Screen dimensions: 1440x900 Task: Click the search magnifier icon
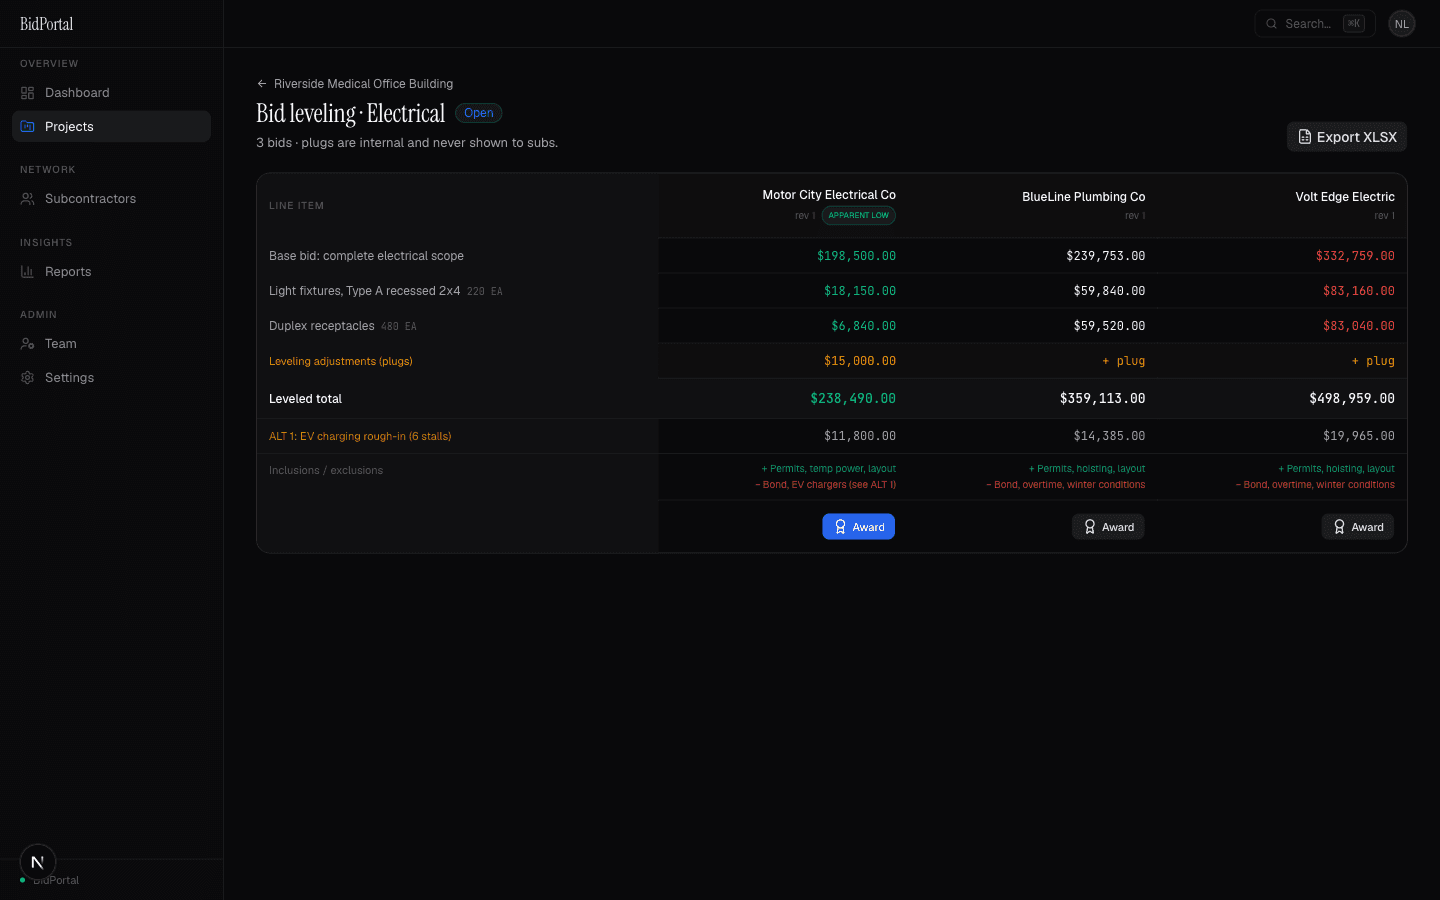(1272, 24)
